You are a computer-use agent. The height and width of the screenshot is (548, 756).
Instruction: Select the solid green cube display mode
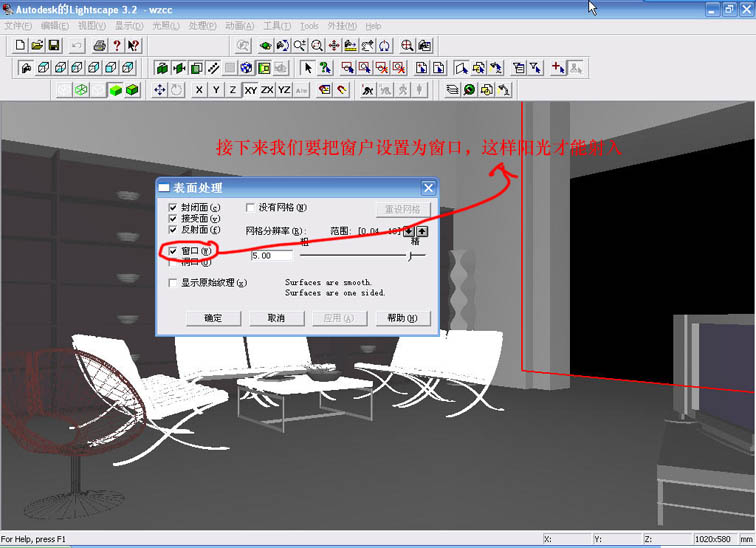pos(116,90)
